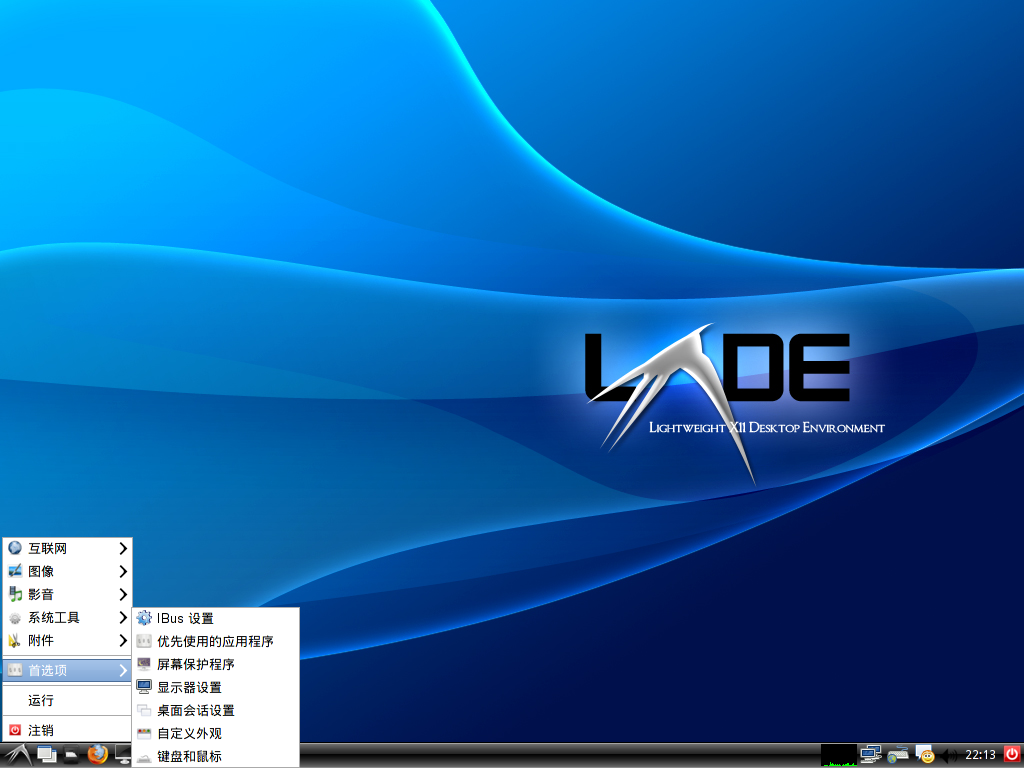Screen dimensions: 1024x768
Task: Open the file manager launcher on the panel
Action: [72, 755]
